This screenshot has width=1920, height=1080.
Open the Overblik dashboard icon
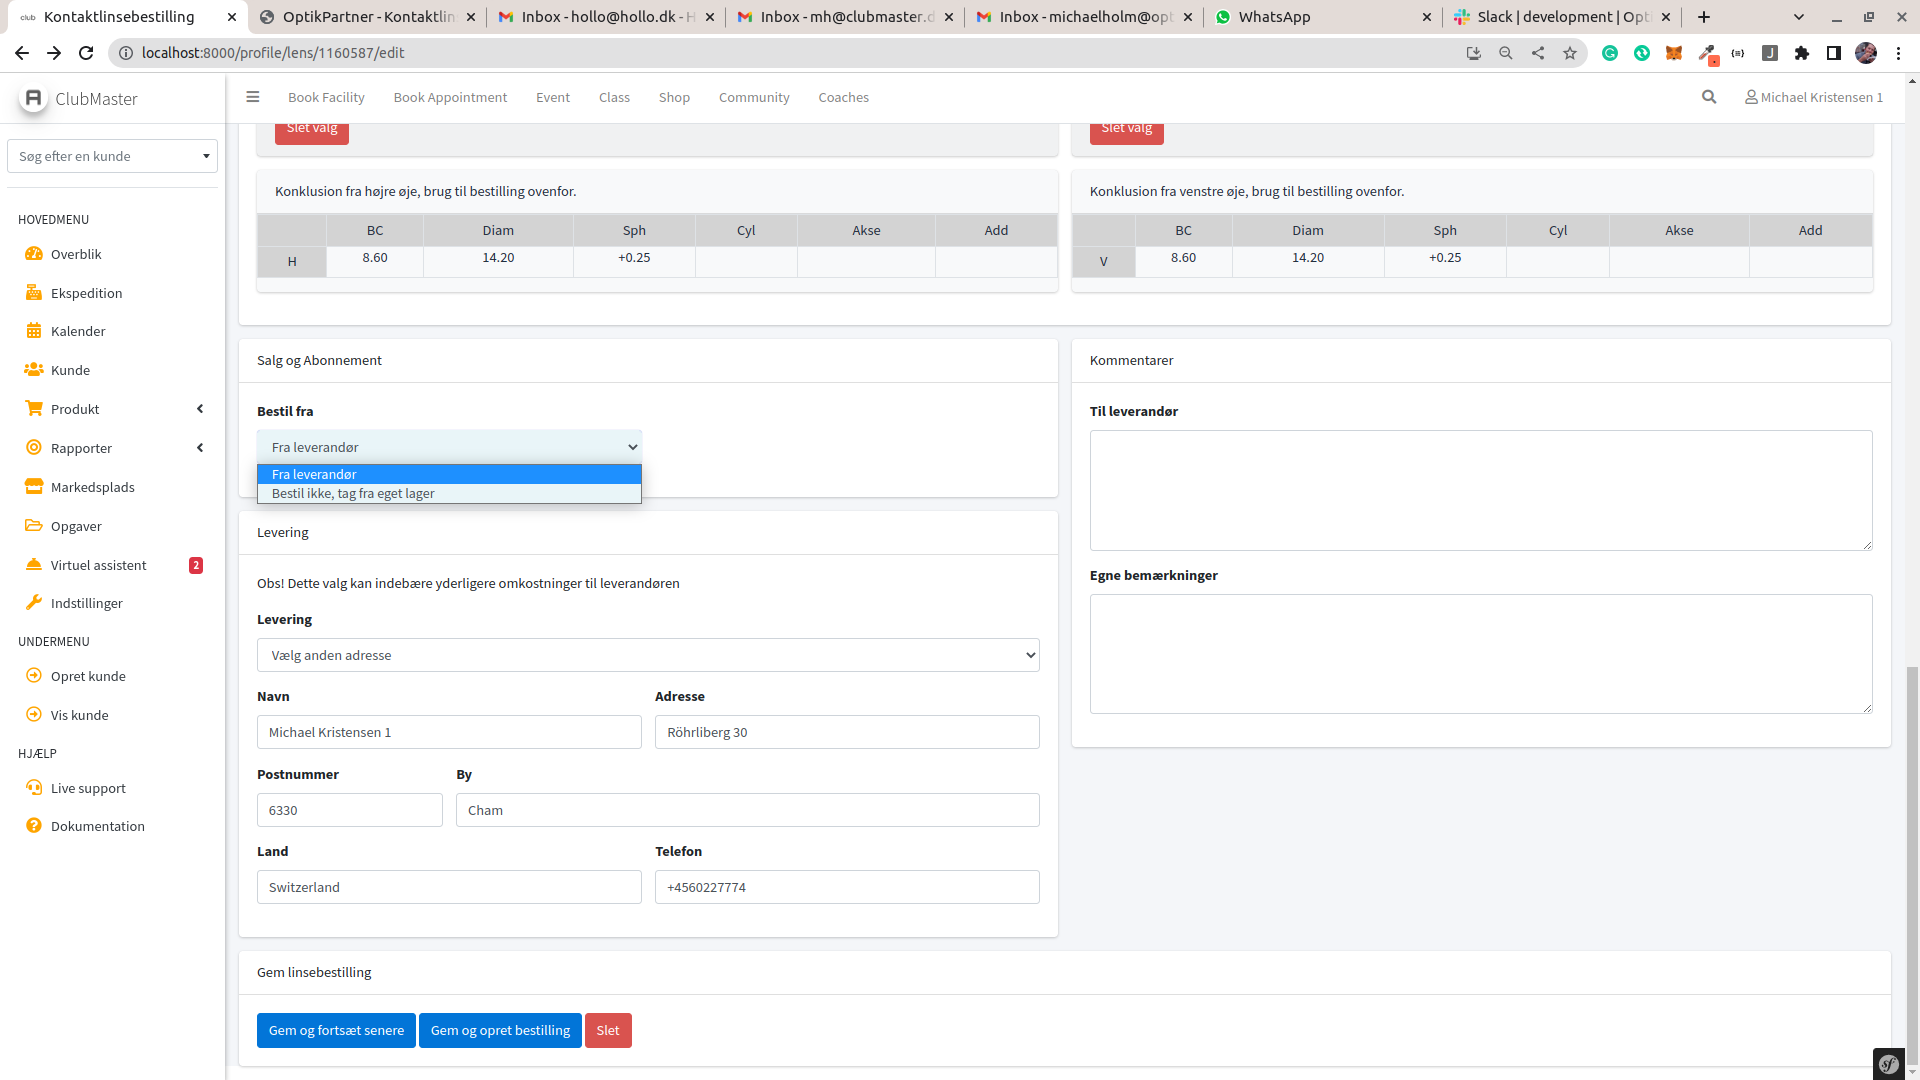point(34,254)
